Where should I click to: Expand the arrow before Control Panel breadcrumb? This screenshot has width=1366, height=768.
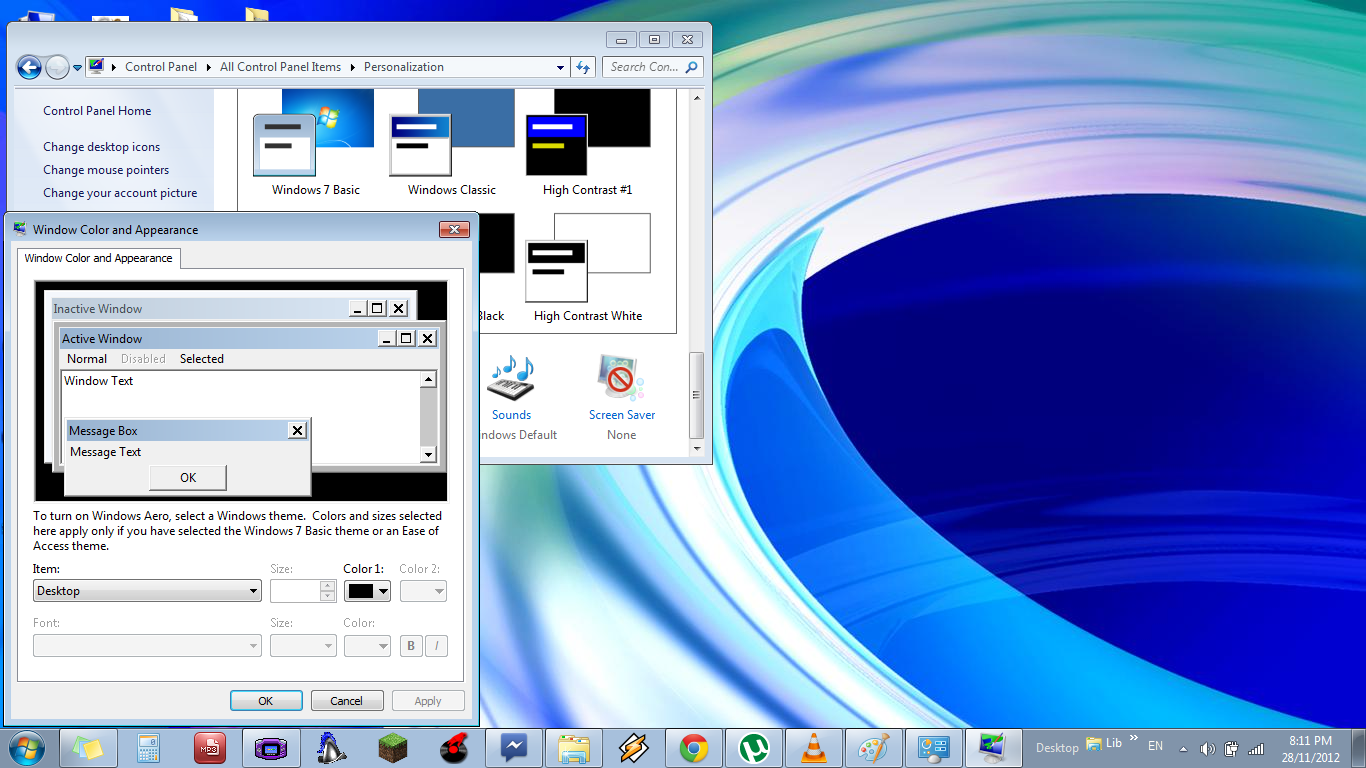tap(115, 67)
